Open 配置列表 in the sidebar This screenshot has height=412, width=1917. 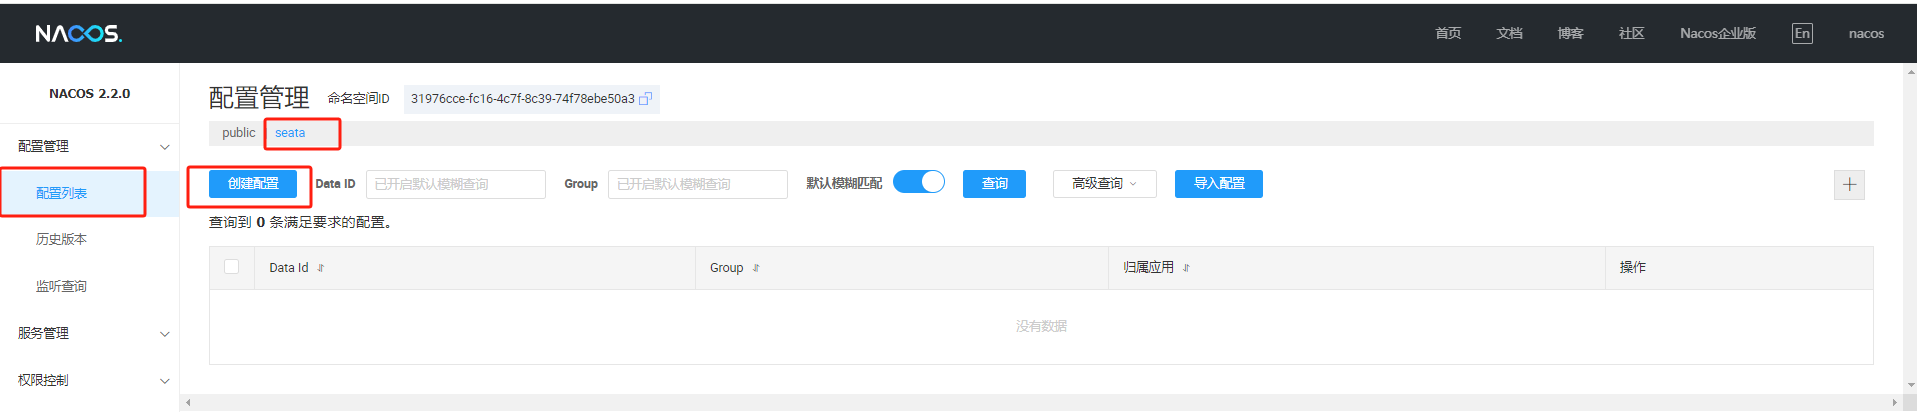(62, 193)
